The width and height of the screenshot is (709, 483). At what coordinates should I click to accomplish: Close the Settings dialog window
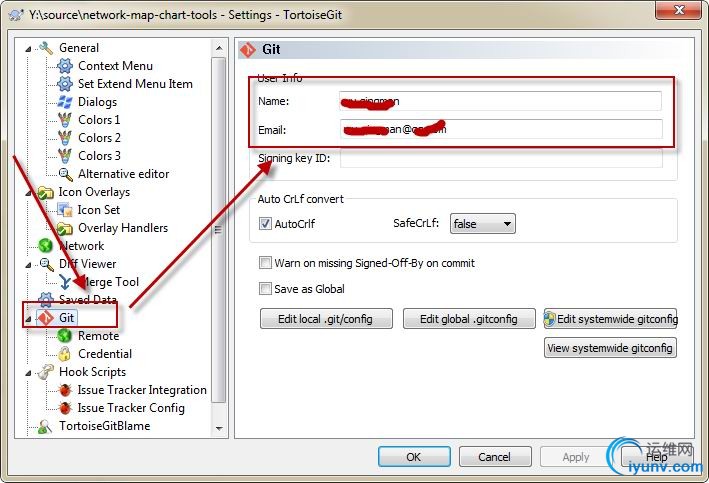point(678,10)
